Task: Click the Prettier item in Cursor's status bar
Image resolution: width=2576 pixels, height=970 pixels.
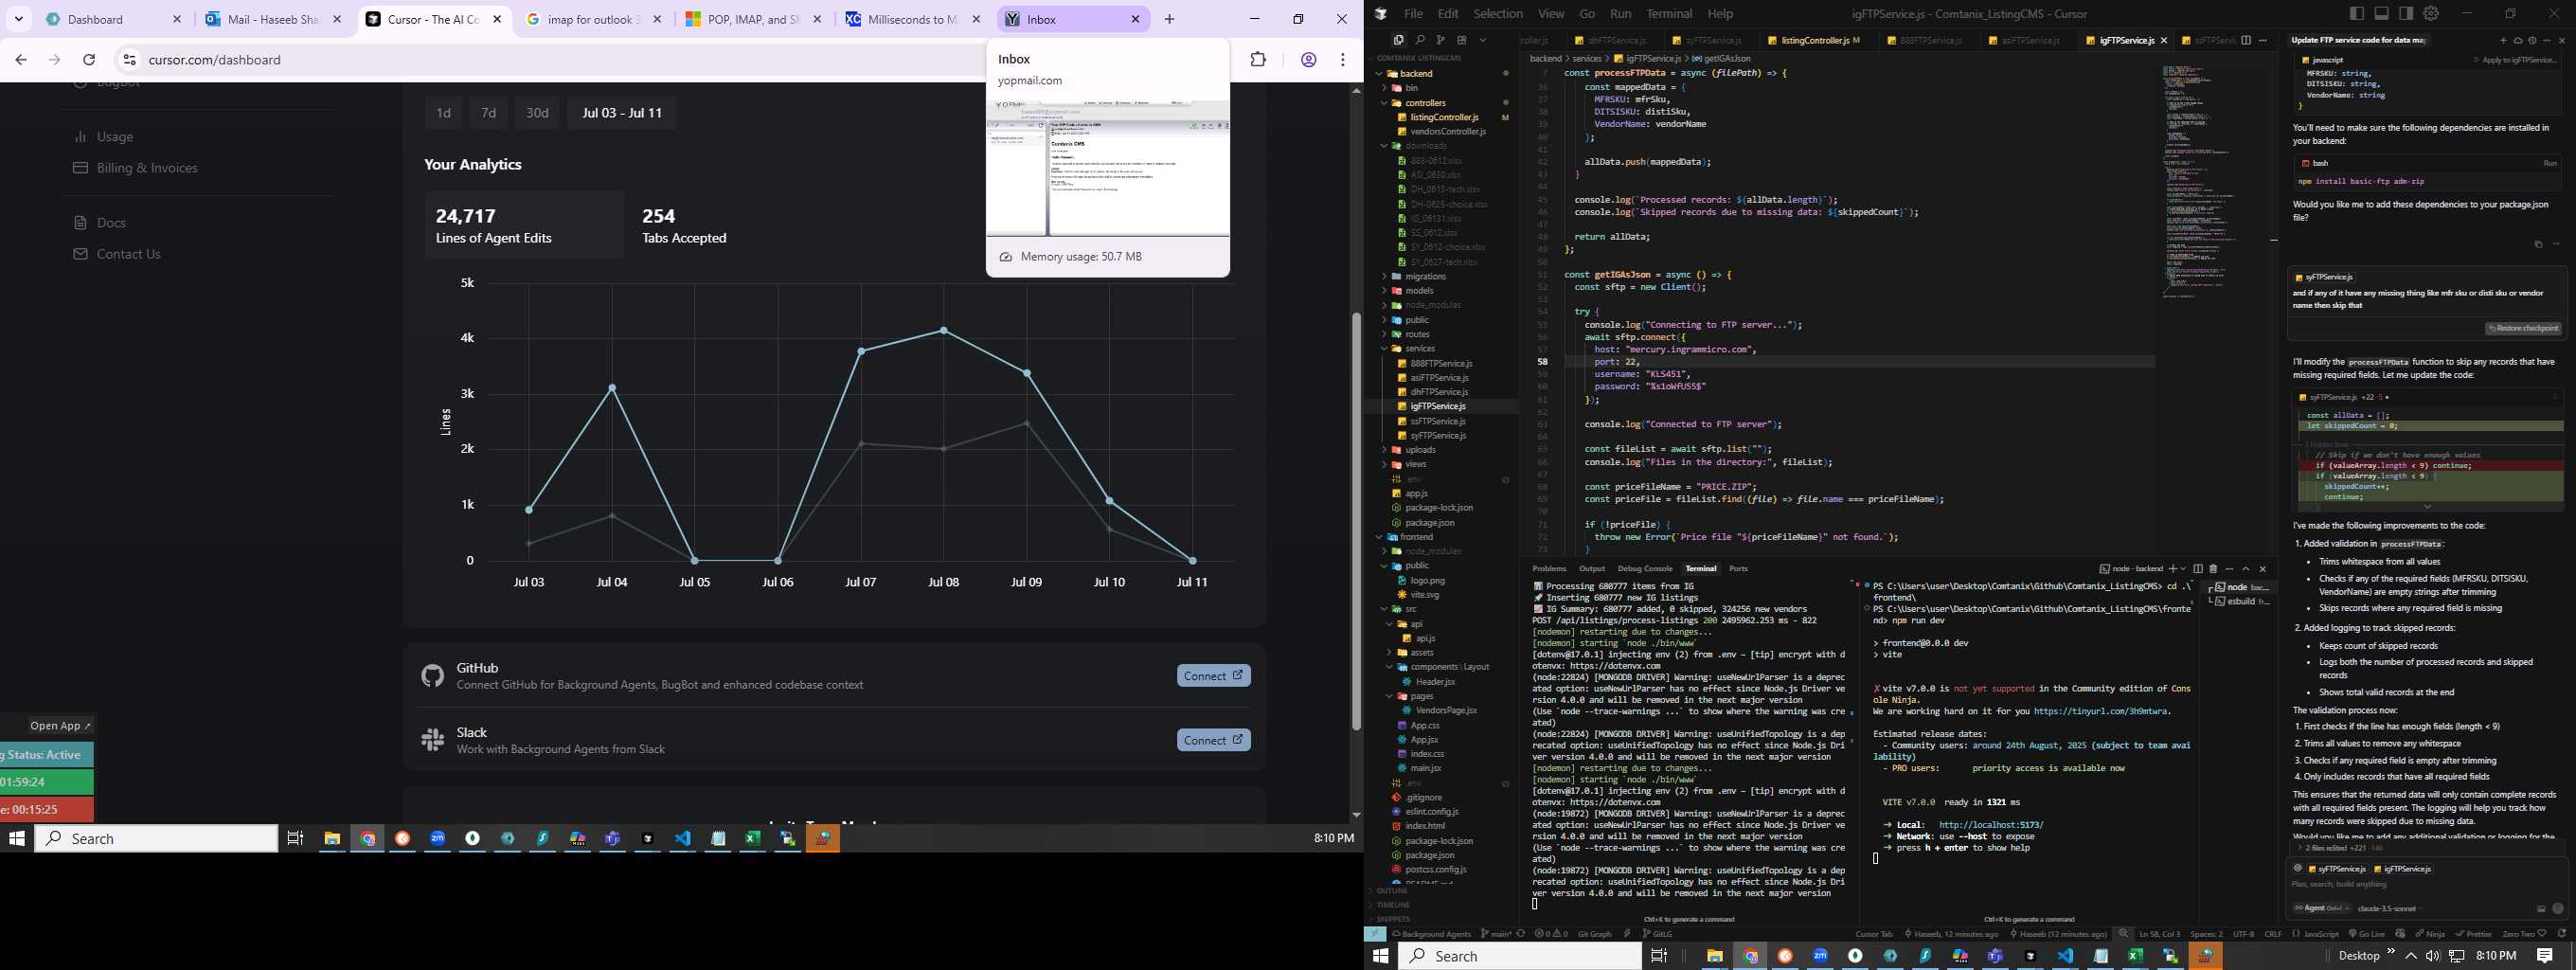Action: 2474,934
